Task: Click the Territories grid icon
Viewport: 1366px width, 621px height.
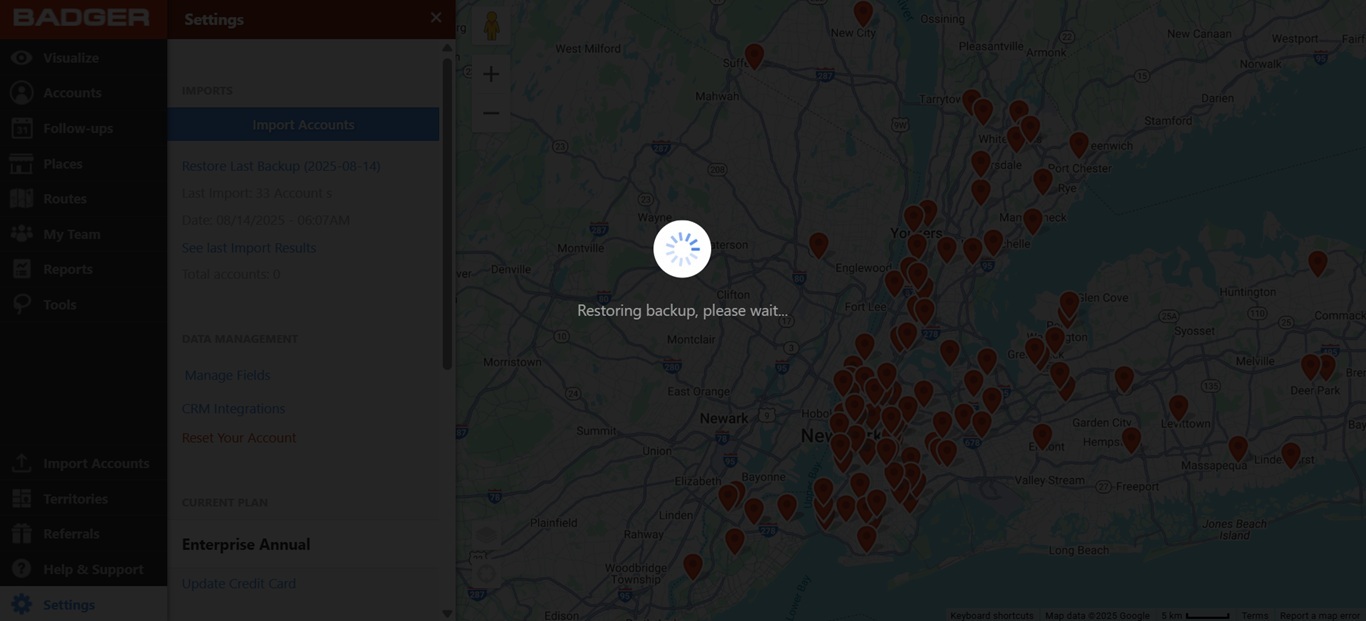Action: pyautogui.click(x=21, y=499)
